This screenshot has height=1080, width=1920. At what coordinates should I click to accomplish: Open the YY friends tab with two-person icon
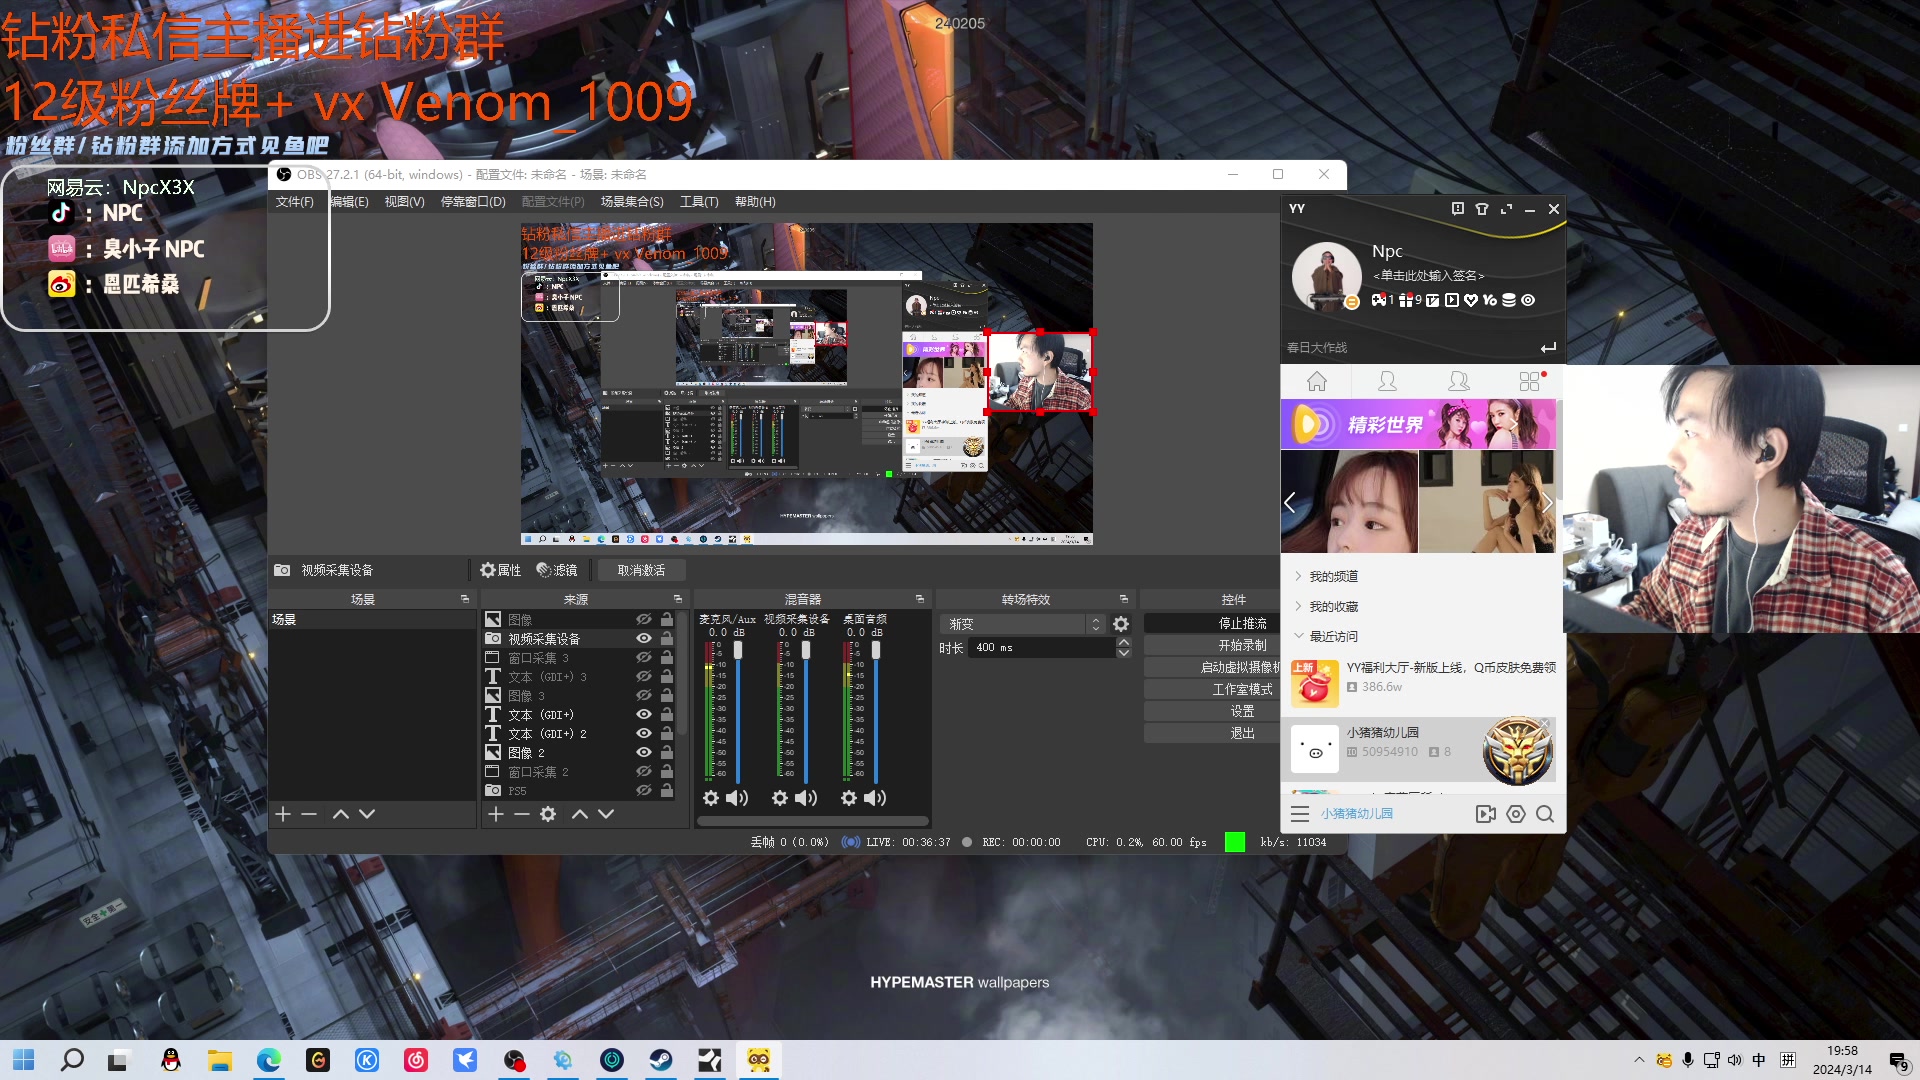[1459, 381]
